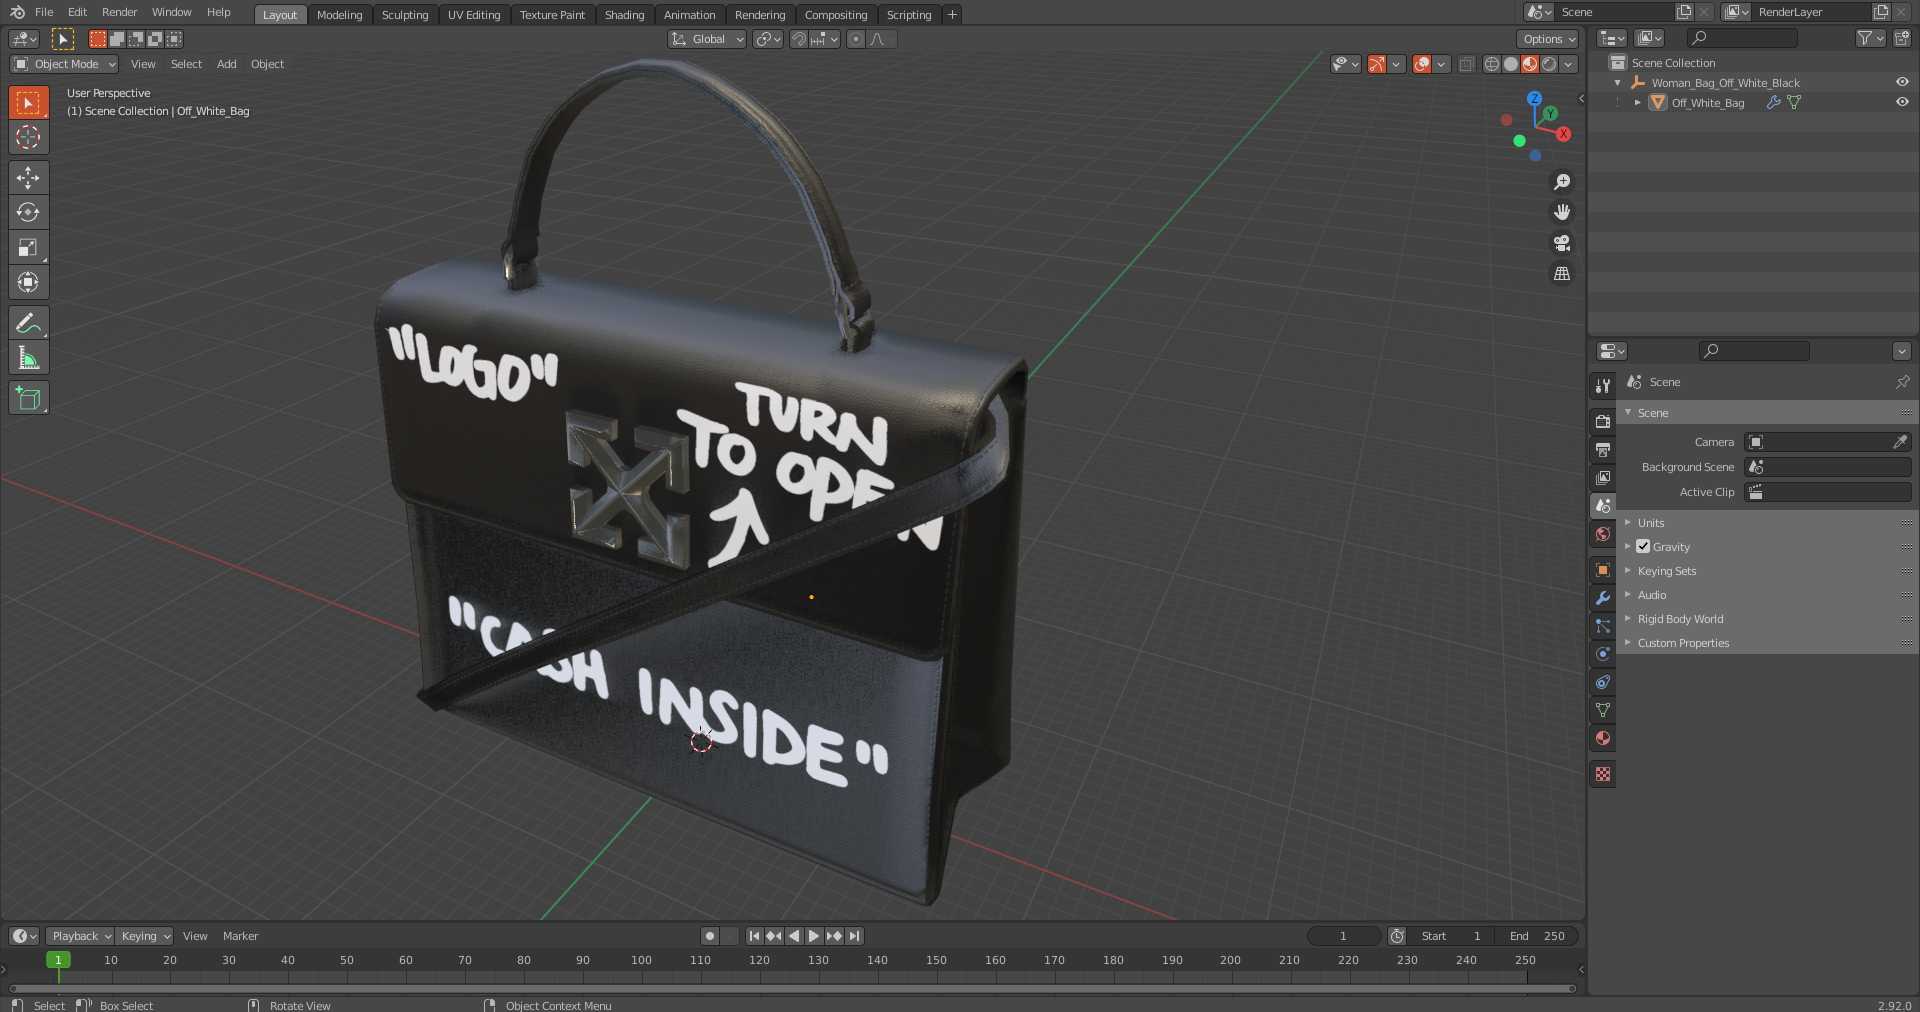
Task: Activate the Add Cube tool
Action: click(x=28, y=398)
